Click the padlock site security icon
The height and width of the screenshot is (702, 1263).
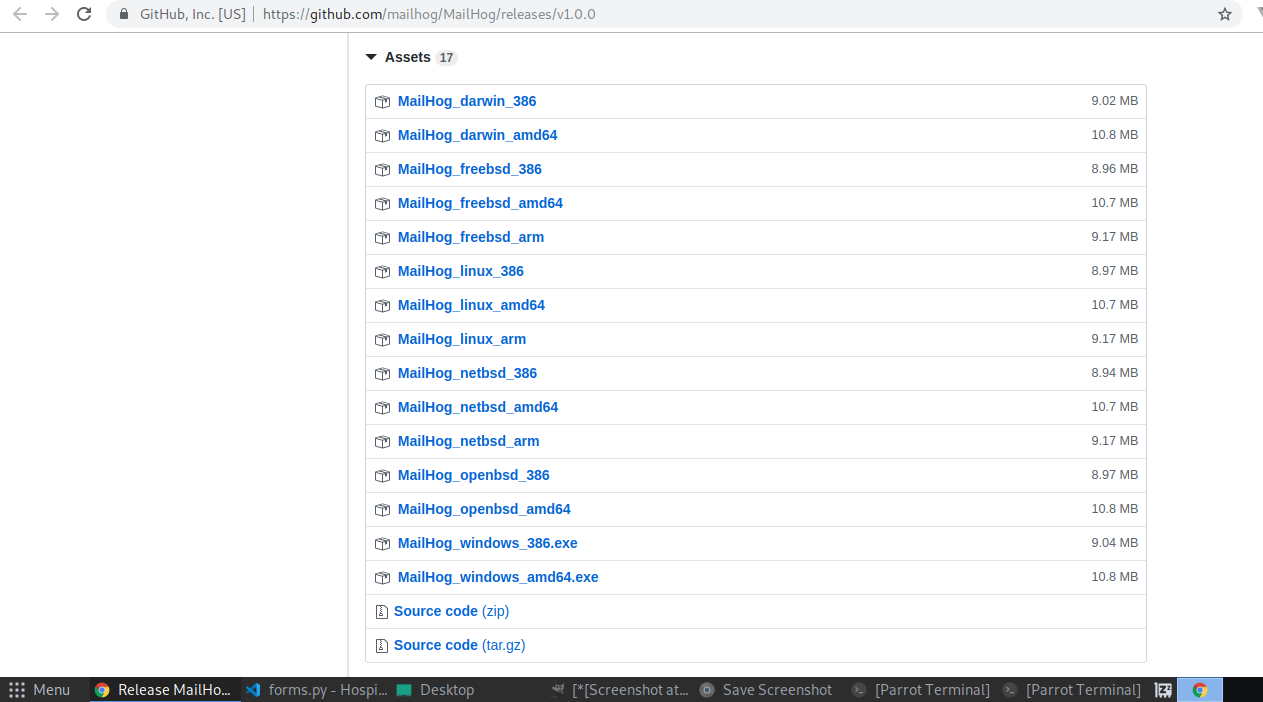coord(124,14)
